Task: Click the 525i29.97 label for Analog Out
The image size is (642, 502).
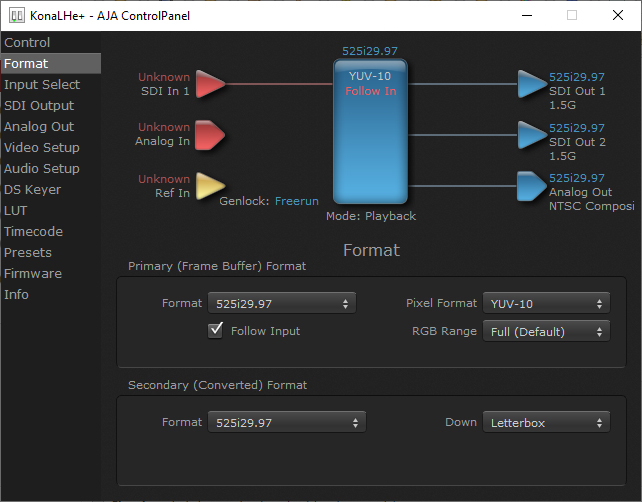Action: click(576, 178)
